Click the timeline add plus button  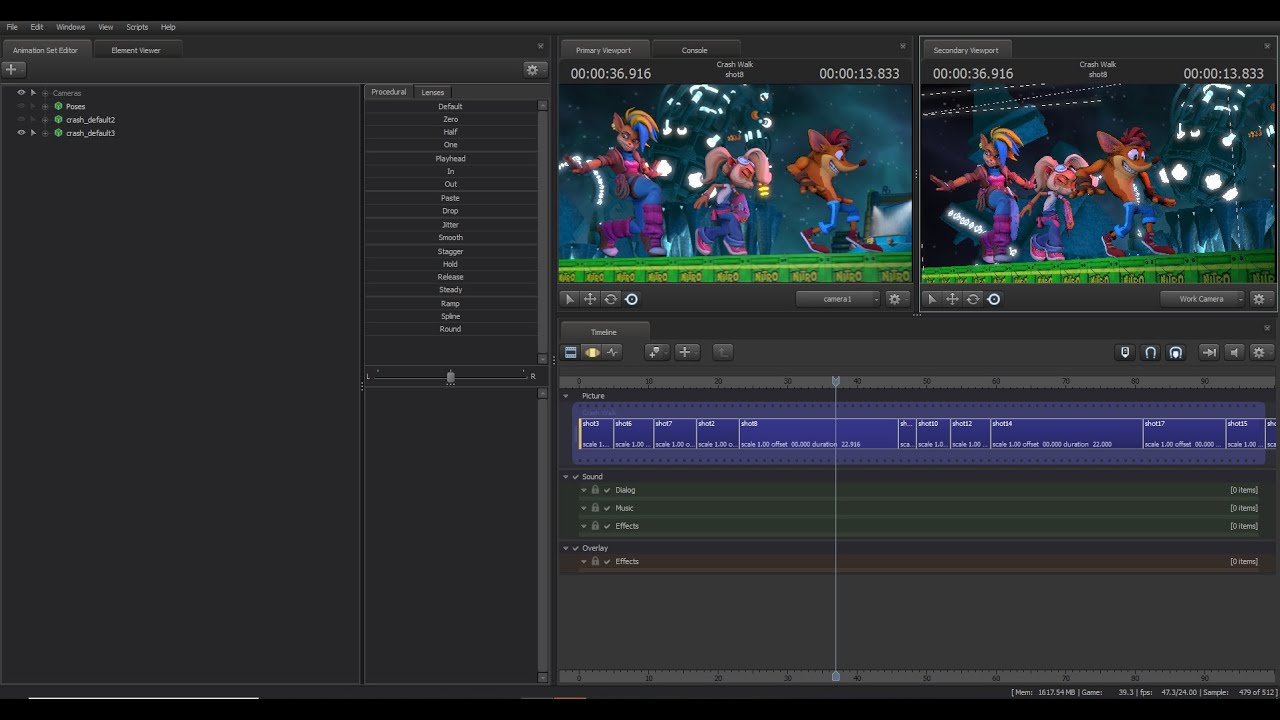685,352
